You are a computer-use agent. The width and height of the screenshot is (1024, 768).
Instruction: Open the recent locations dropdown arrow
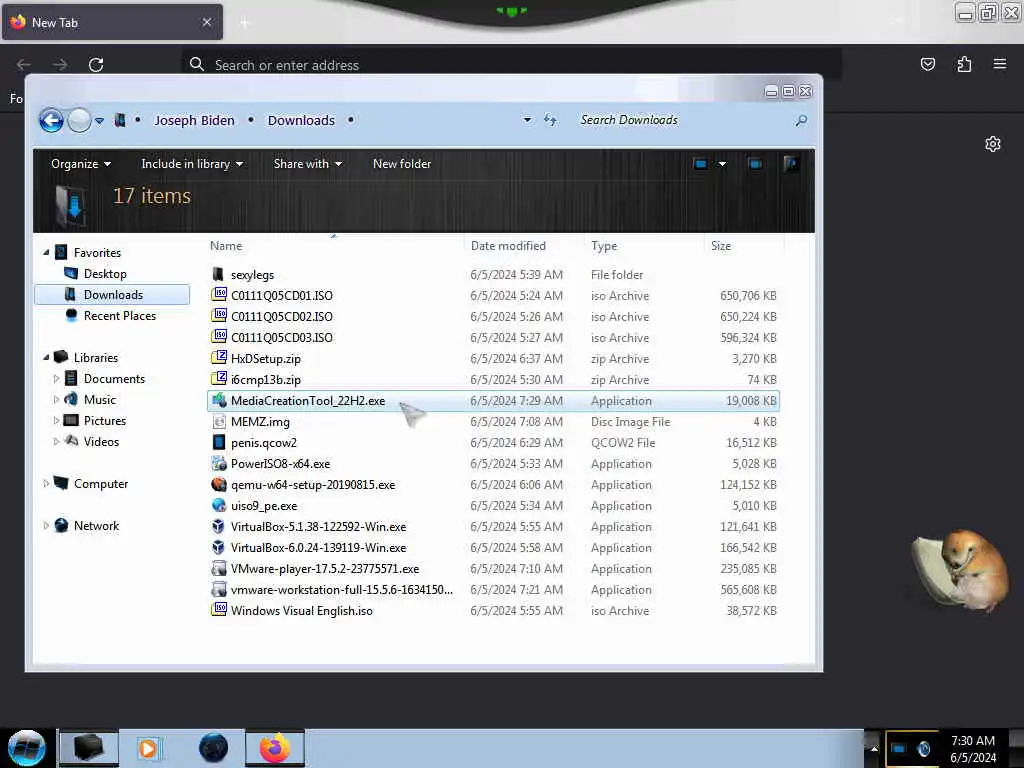[x=99, y=121]
